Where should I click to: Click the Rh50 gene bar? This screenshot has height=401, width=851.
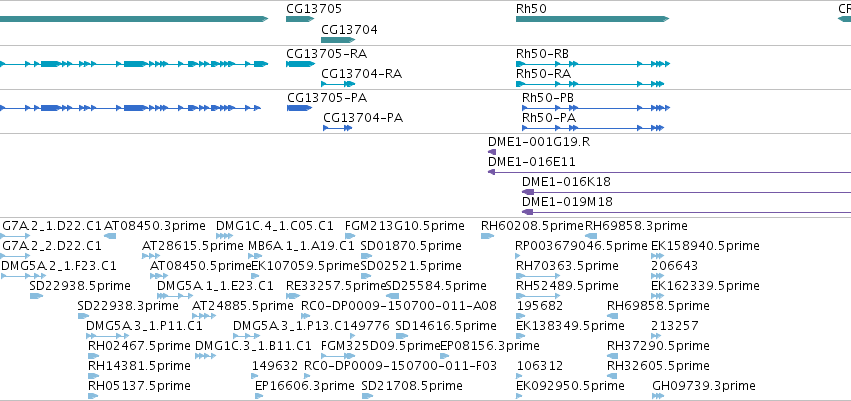[593, 19]
